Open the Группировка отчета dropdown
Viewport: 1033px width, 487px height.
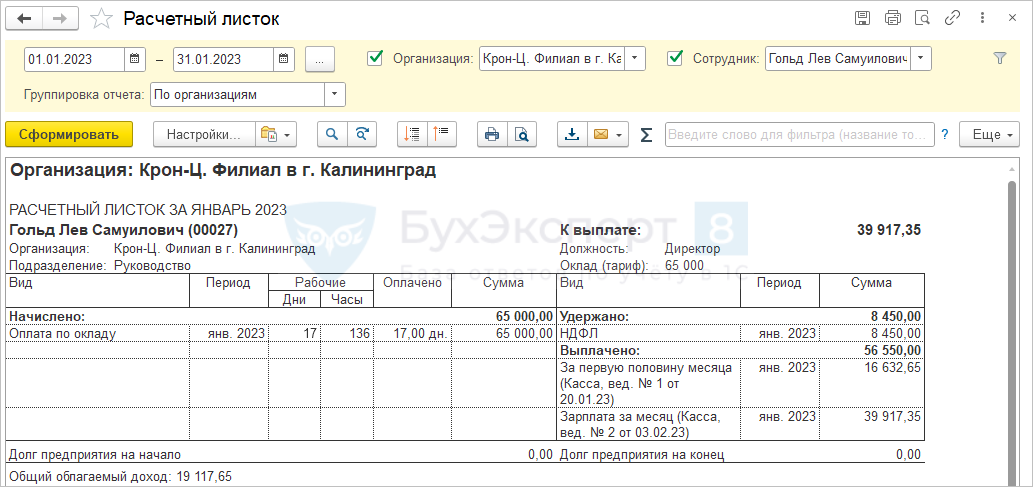point(335,95)
